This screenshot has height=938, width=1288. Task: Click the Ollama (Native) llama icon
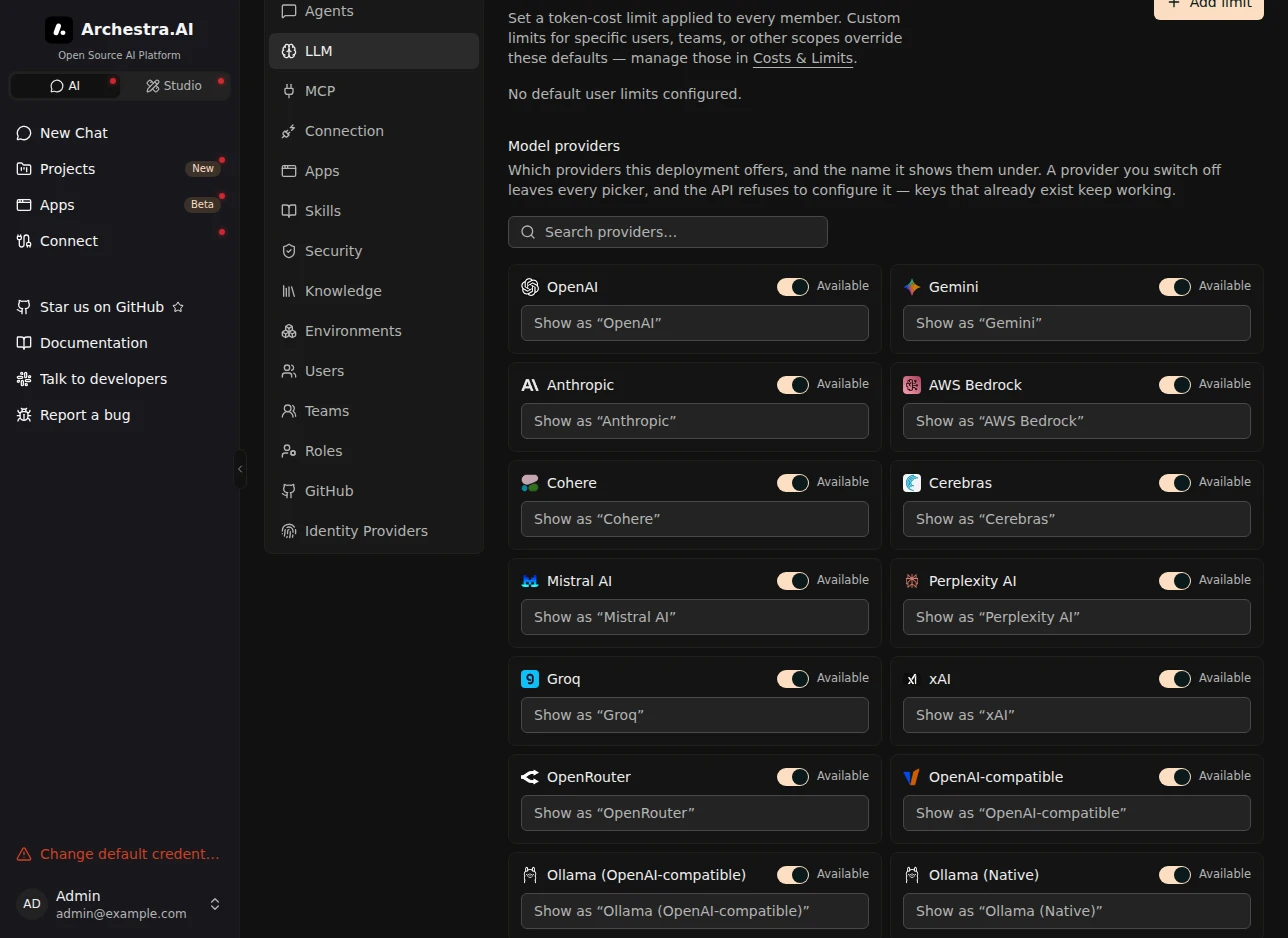pyautogui.click(x=912, y=875)
